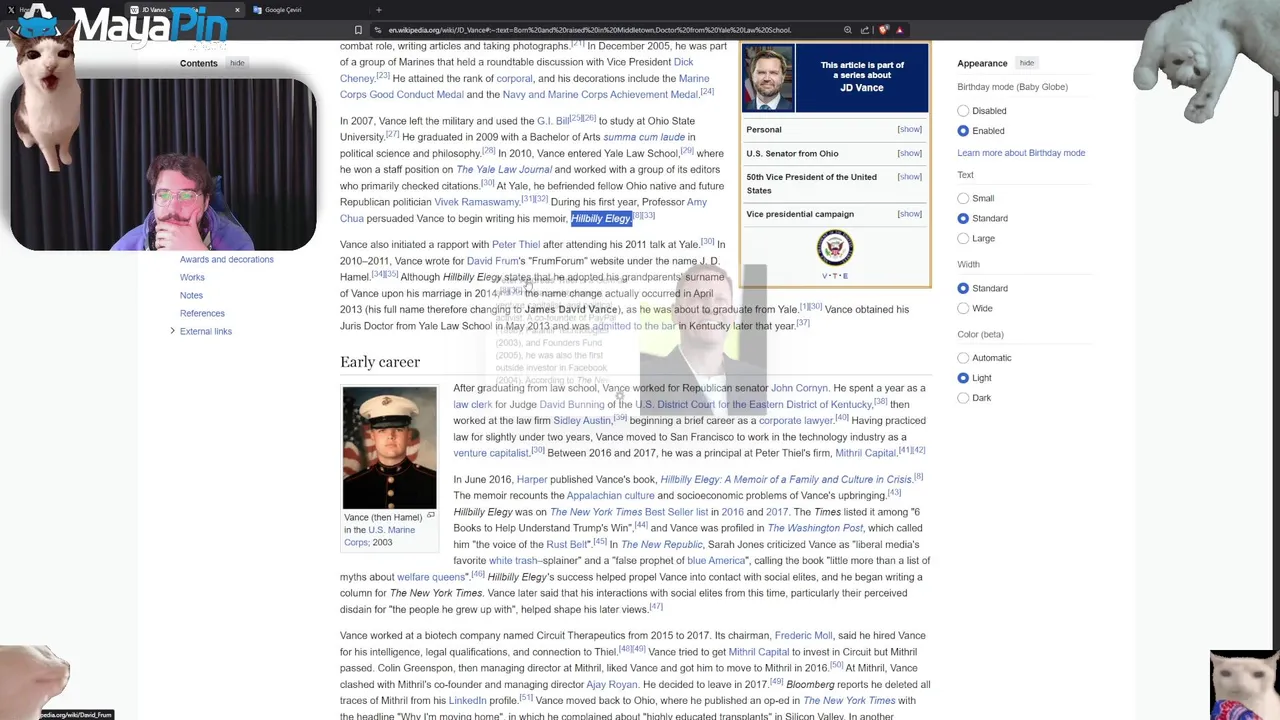Open the Rust Belt link
1280x720 pixels.
(x=567, y=545)
